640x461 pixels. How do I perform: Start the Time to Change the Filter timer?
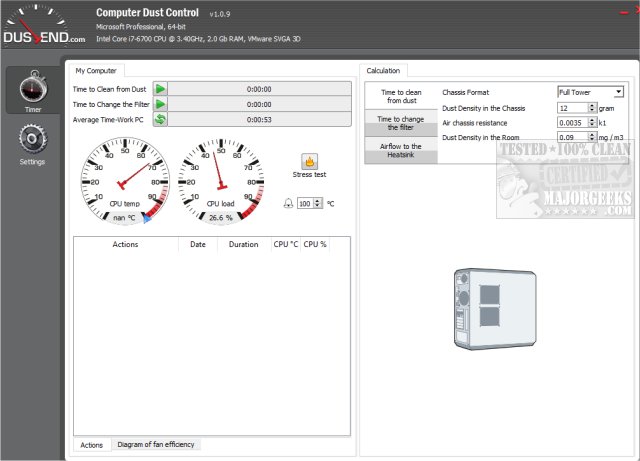[x=160, y=104]
